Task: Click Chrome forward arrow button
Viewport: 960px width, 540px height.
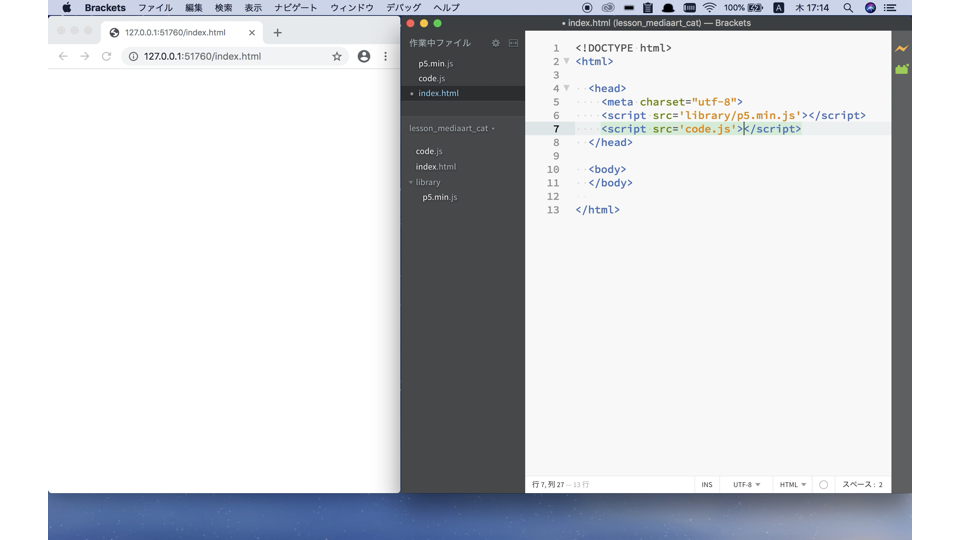Action: pos(84,56)
